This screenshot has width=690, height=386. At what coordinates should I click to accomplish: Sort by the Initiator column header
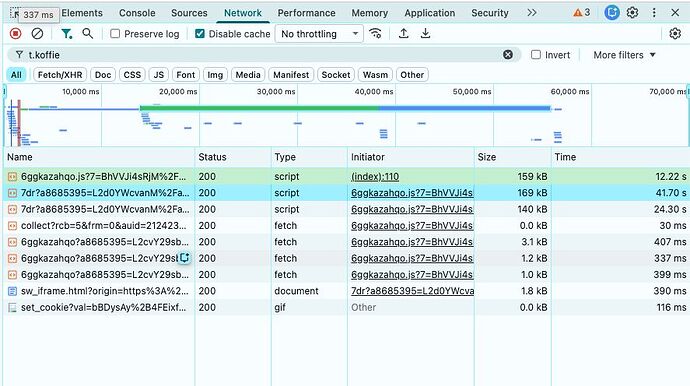(x=411, y=157)
